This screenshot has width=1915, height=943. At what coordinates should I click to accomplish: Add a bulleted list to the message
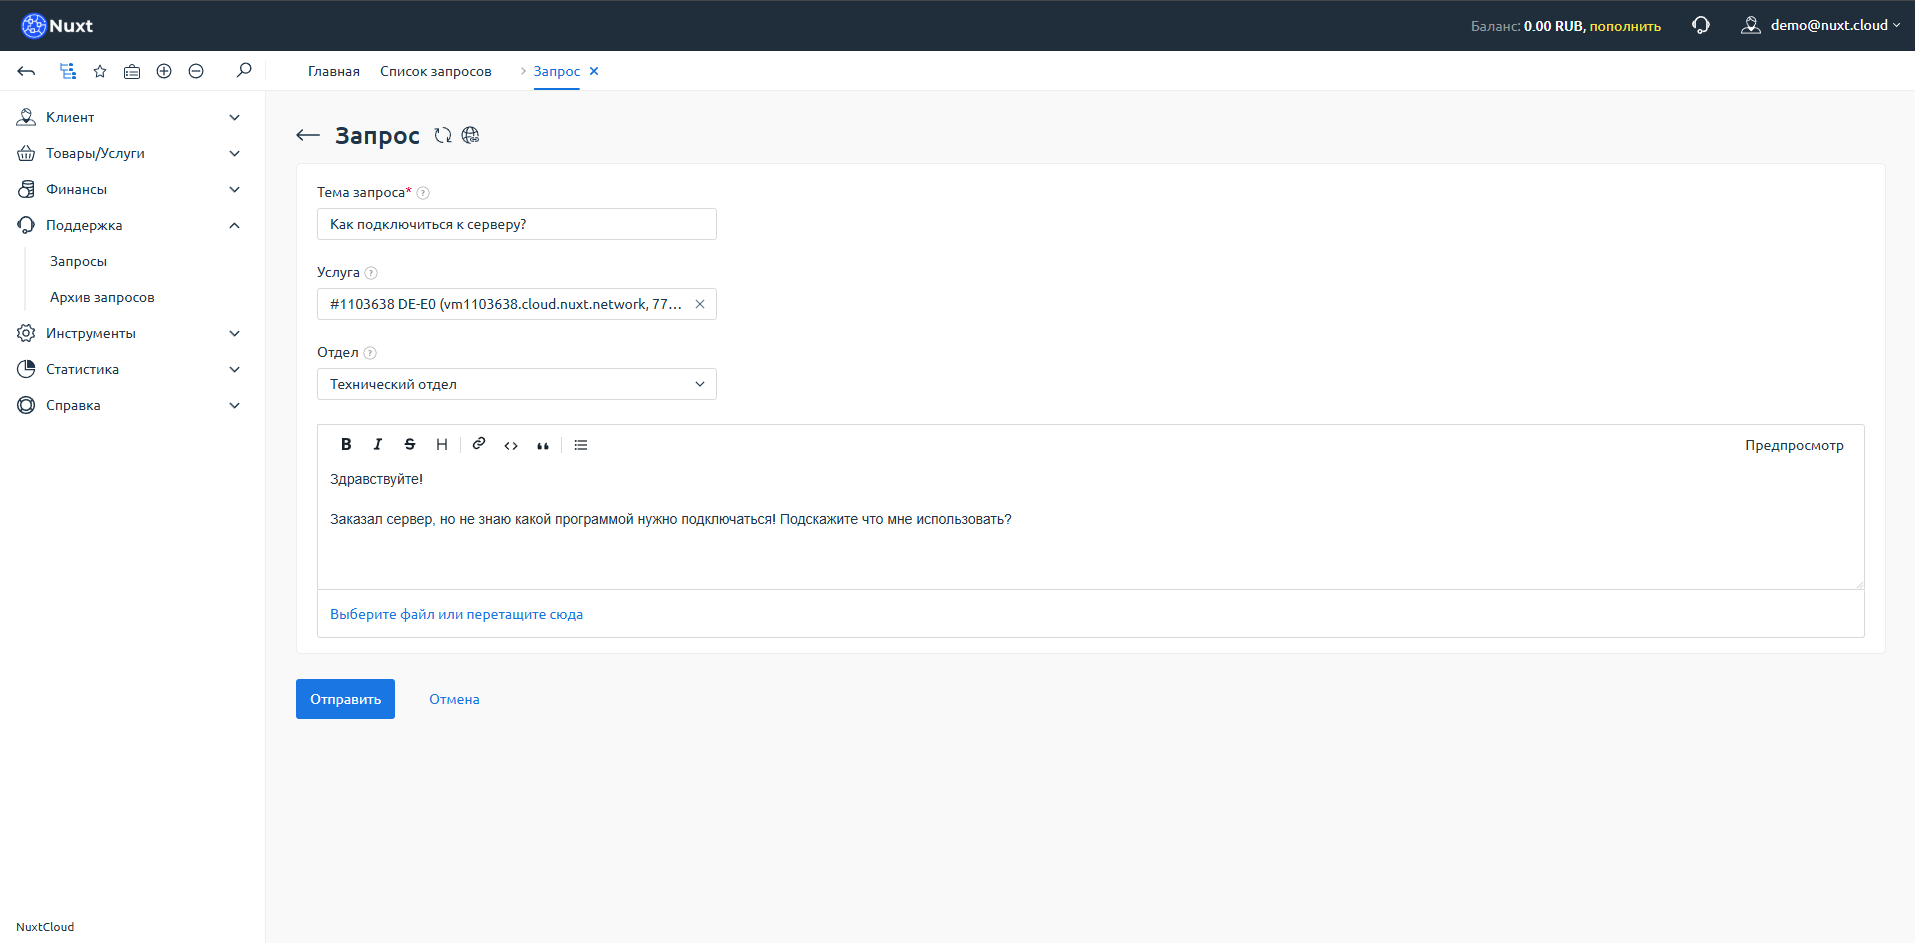click(581, 445)
